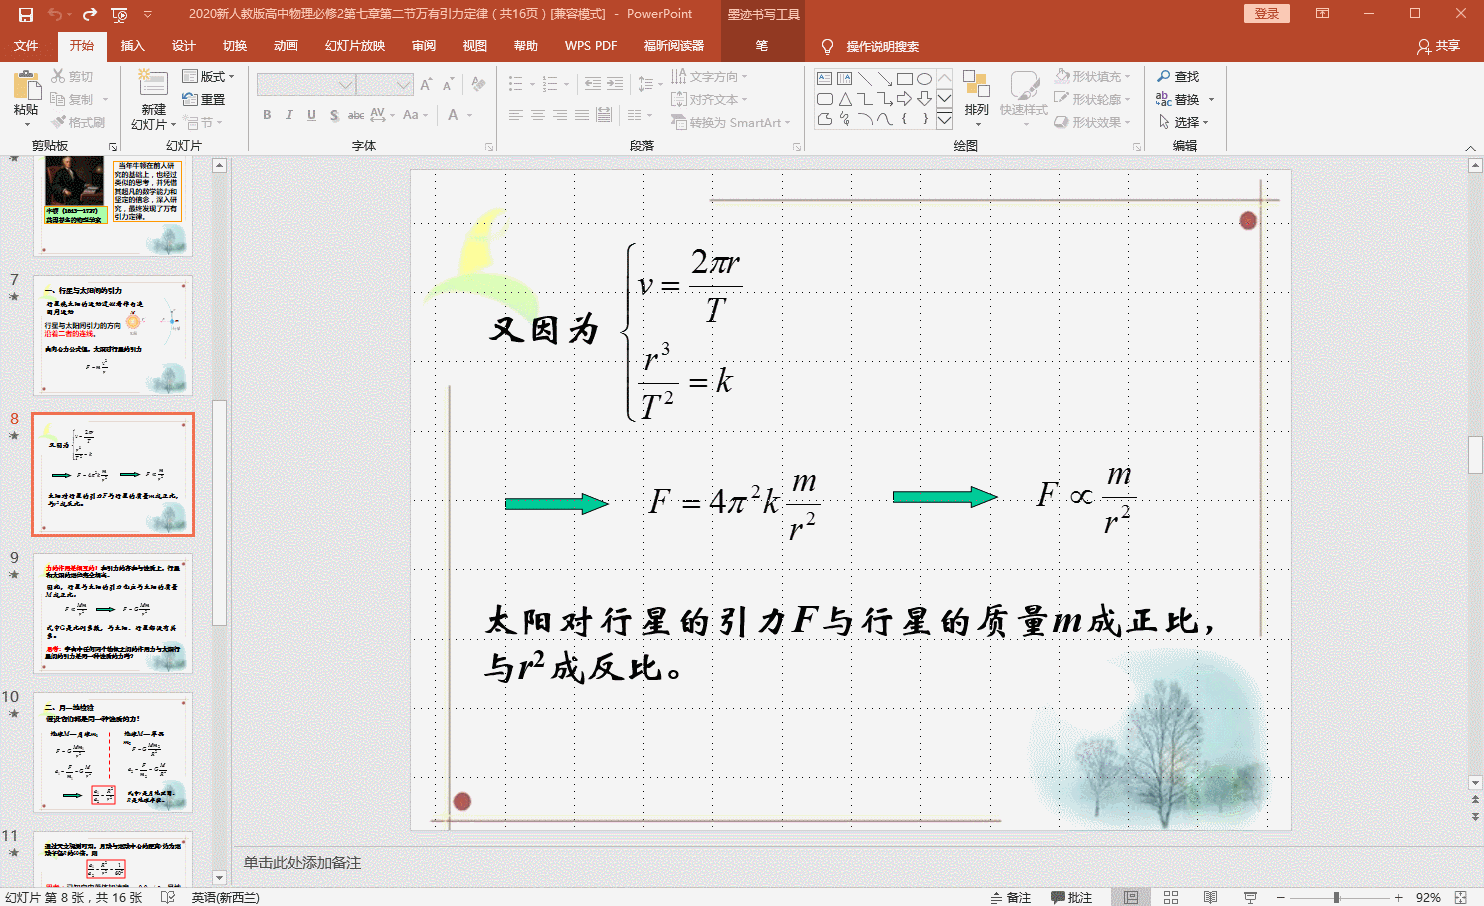The image size is (1484, 906).
Task: Open the Arrange shapes tool
Action: (x=976, y=94)
